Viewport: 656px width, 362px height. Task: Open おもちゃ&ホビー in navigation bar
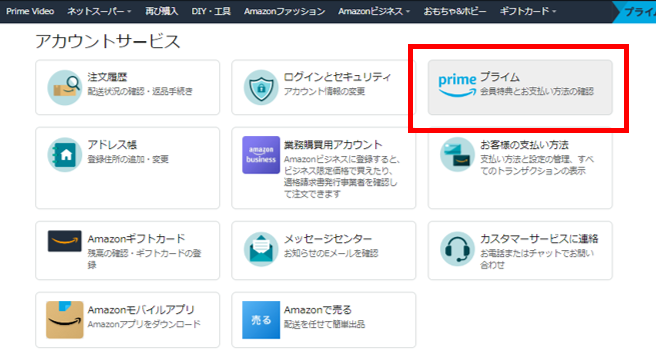(x=455, y=11)
